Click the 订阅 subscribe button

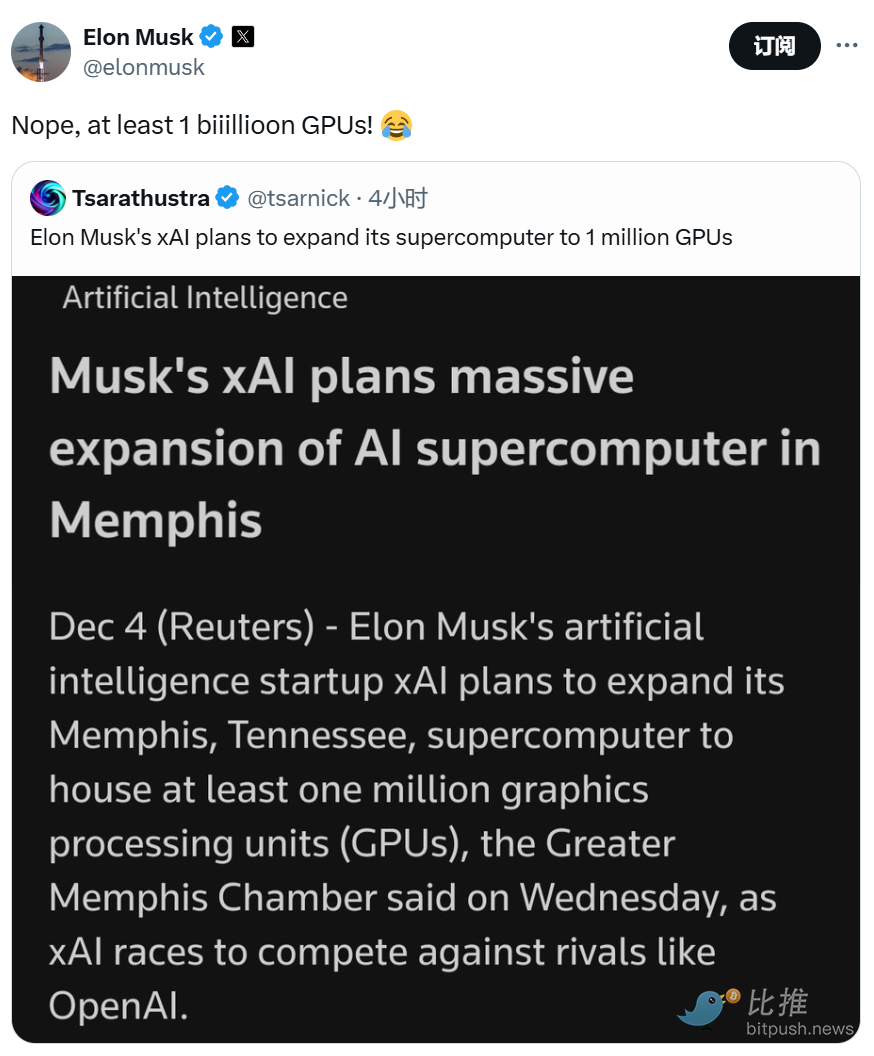[774, 46]
